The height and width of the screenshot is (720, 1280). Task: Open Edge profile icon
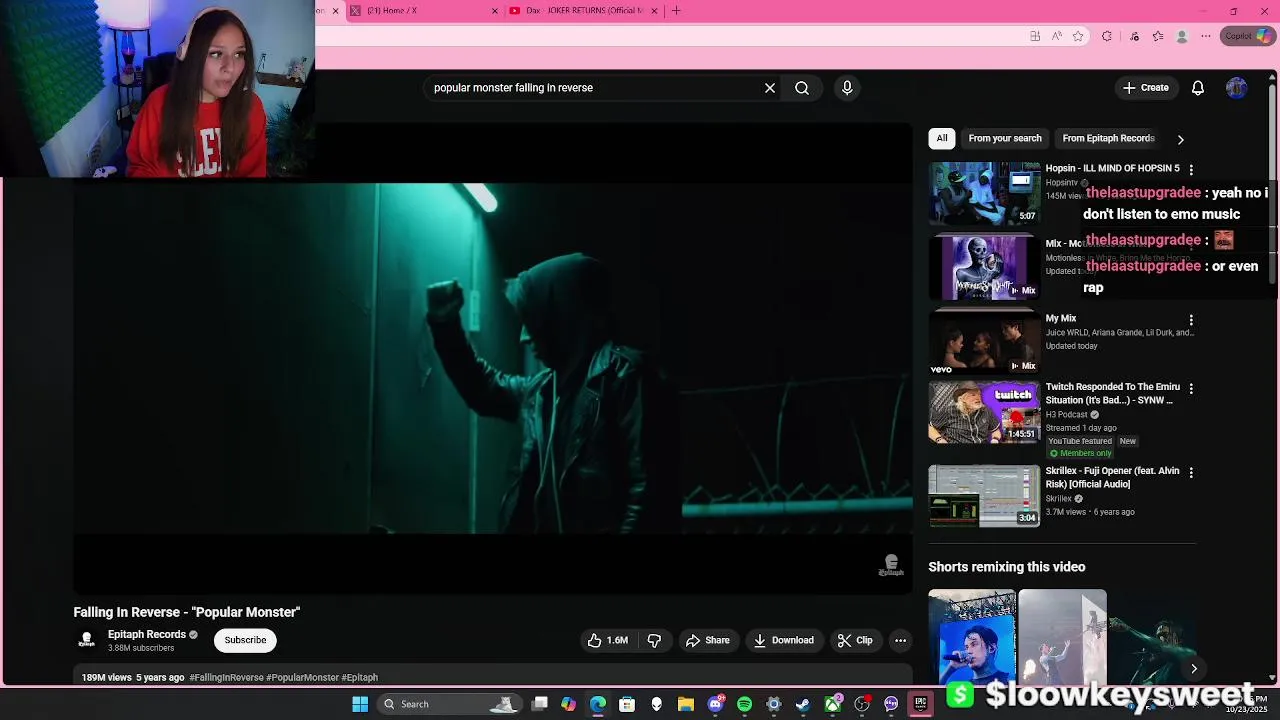pos(1182,36)
